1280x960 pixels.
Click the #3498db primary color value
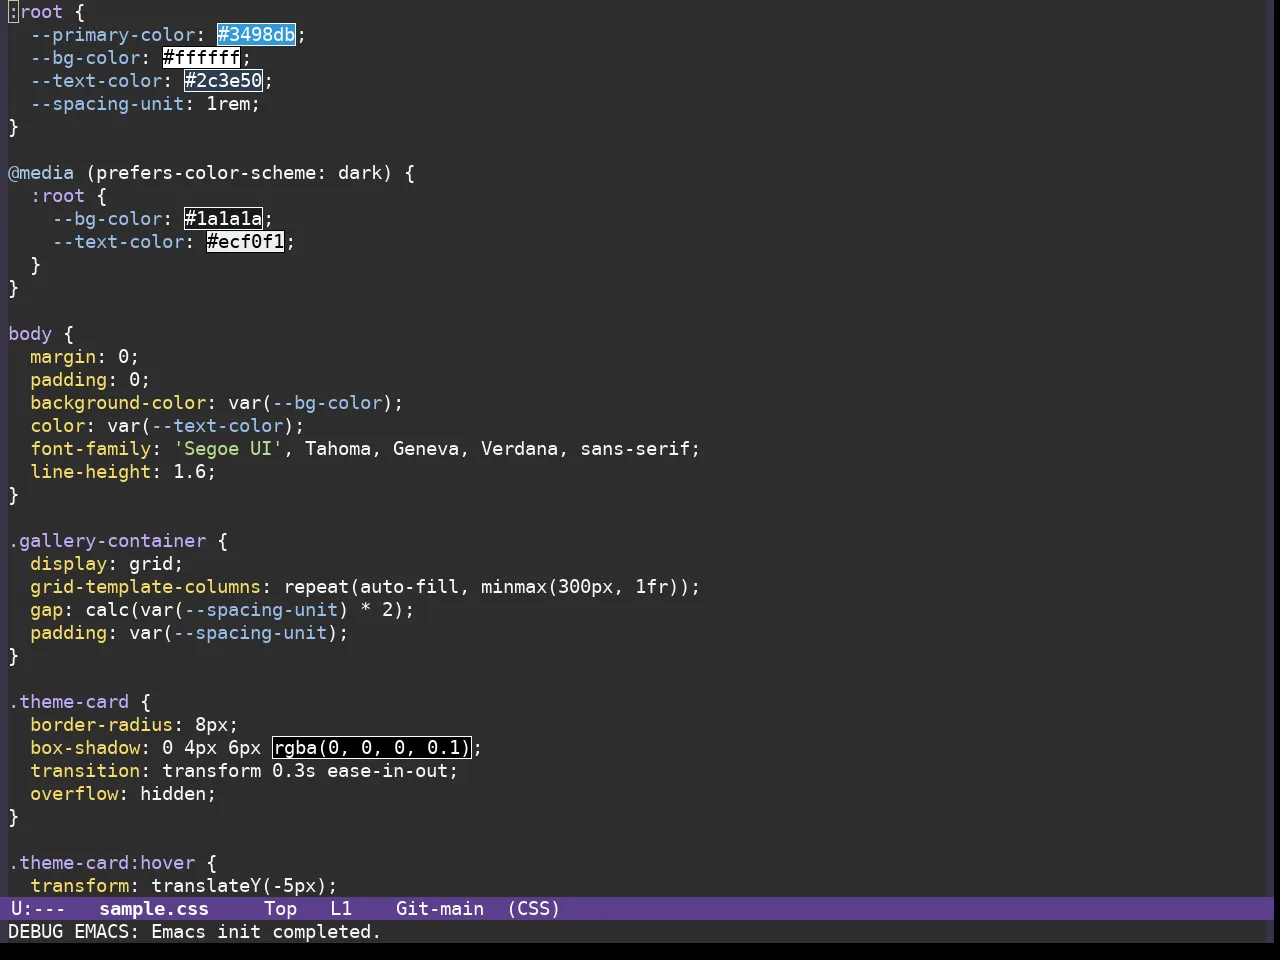point(256,35)
